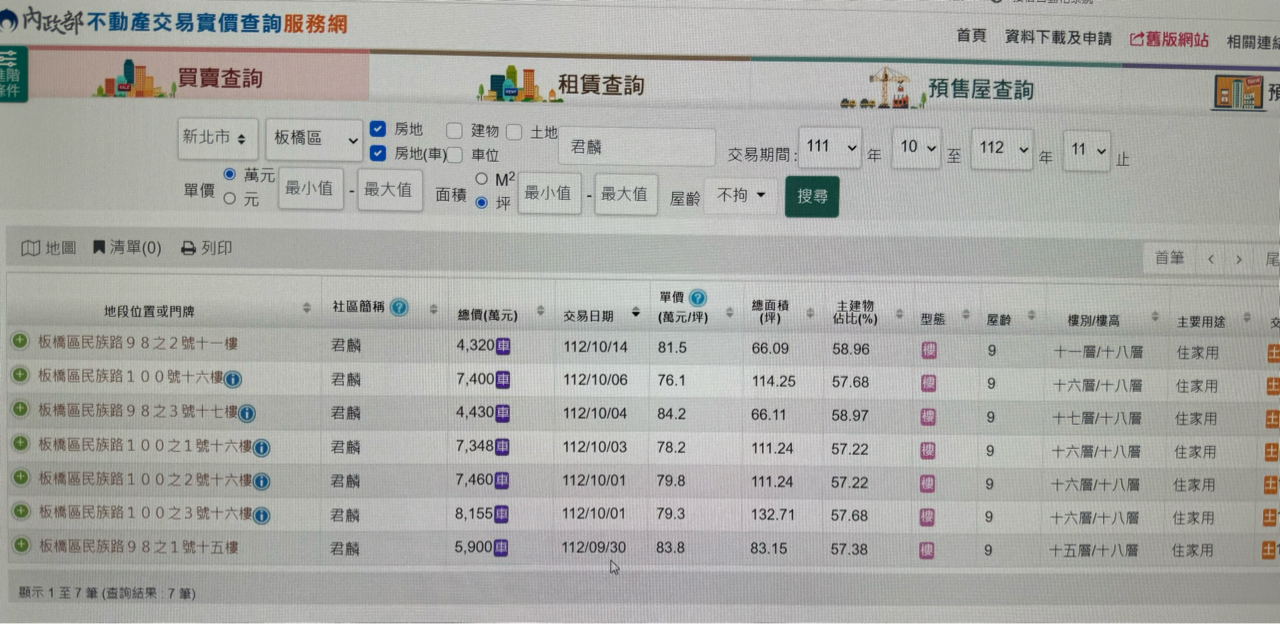Viewport: 1280px width, 624px height.
Task: Click the green 搜尋 search button
Action: coord(811,197)
